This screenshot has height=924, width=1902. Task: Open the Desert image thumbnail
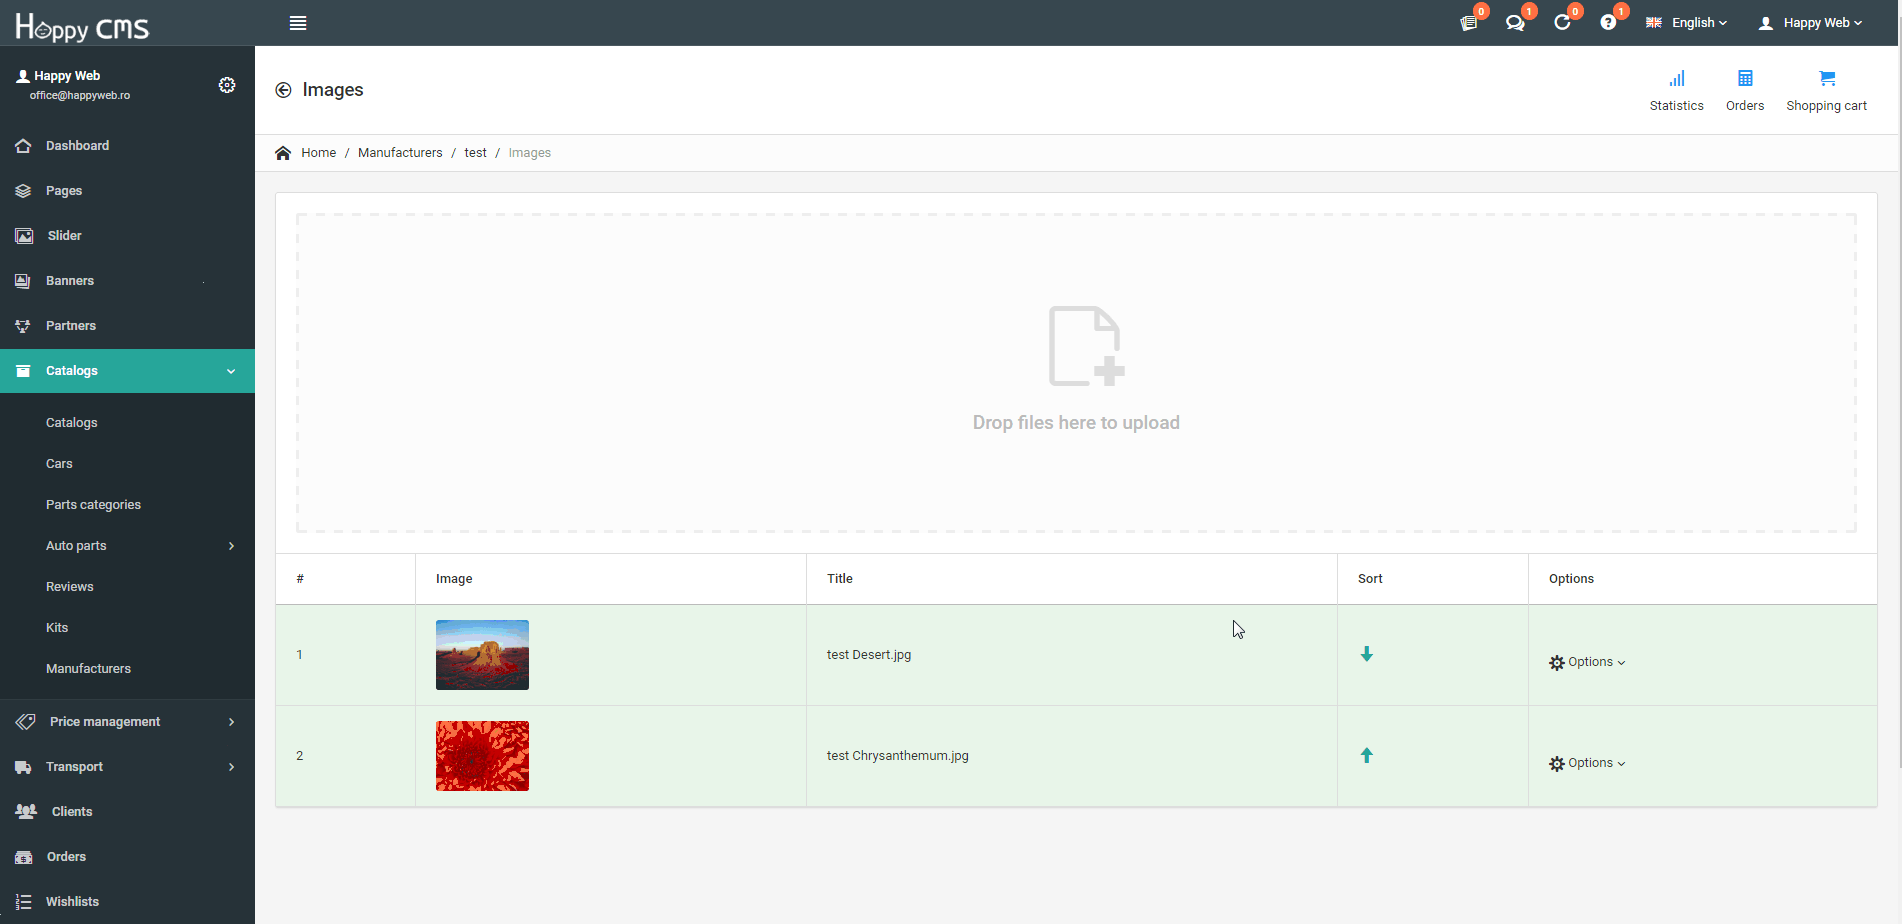click(482, 655)
